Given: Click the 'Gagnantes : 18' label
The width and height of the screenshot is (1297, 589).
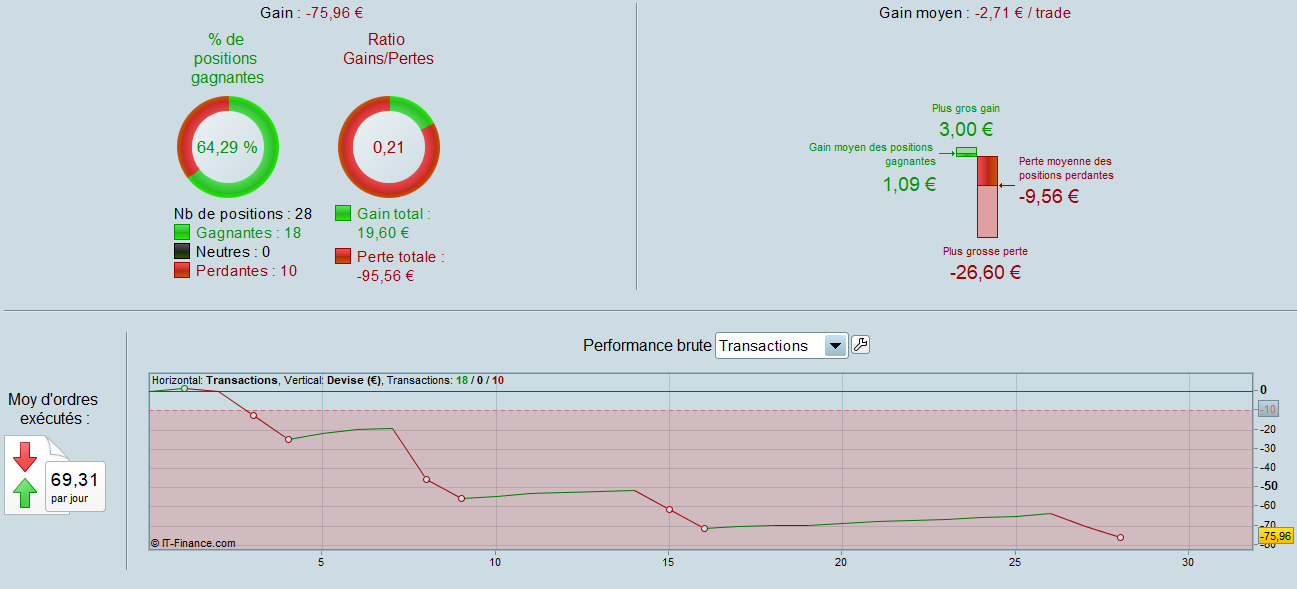Looking at the screenshot, I should (249, 232).
